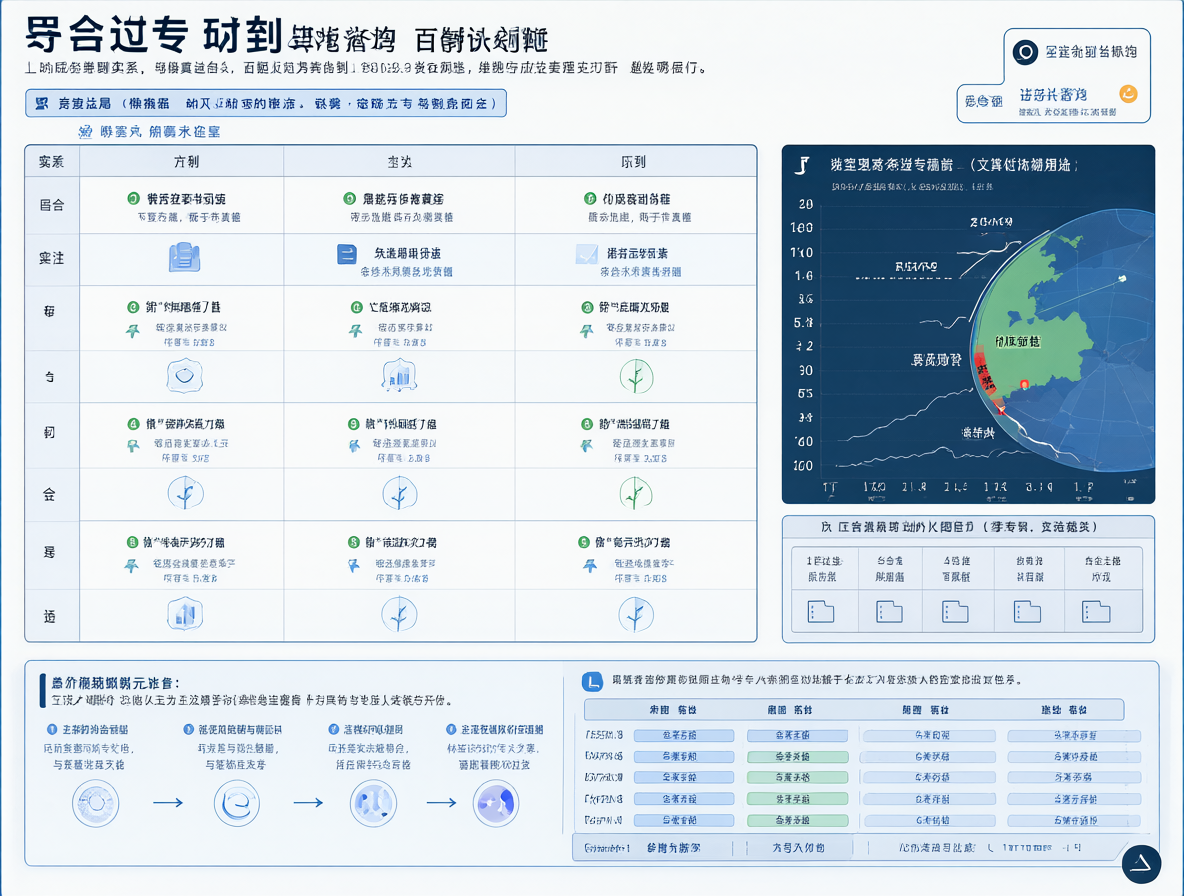Click the pale checkmark tile icon in the table
The image size is (1184, 896).
click(587, 254)
